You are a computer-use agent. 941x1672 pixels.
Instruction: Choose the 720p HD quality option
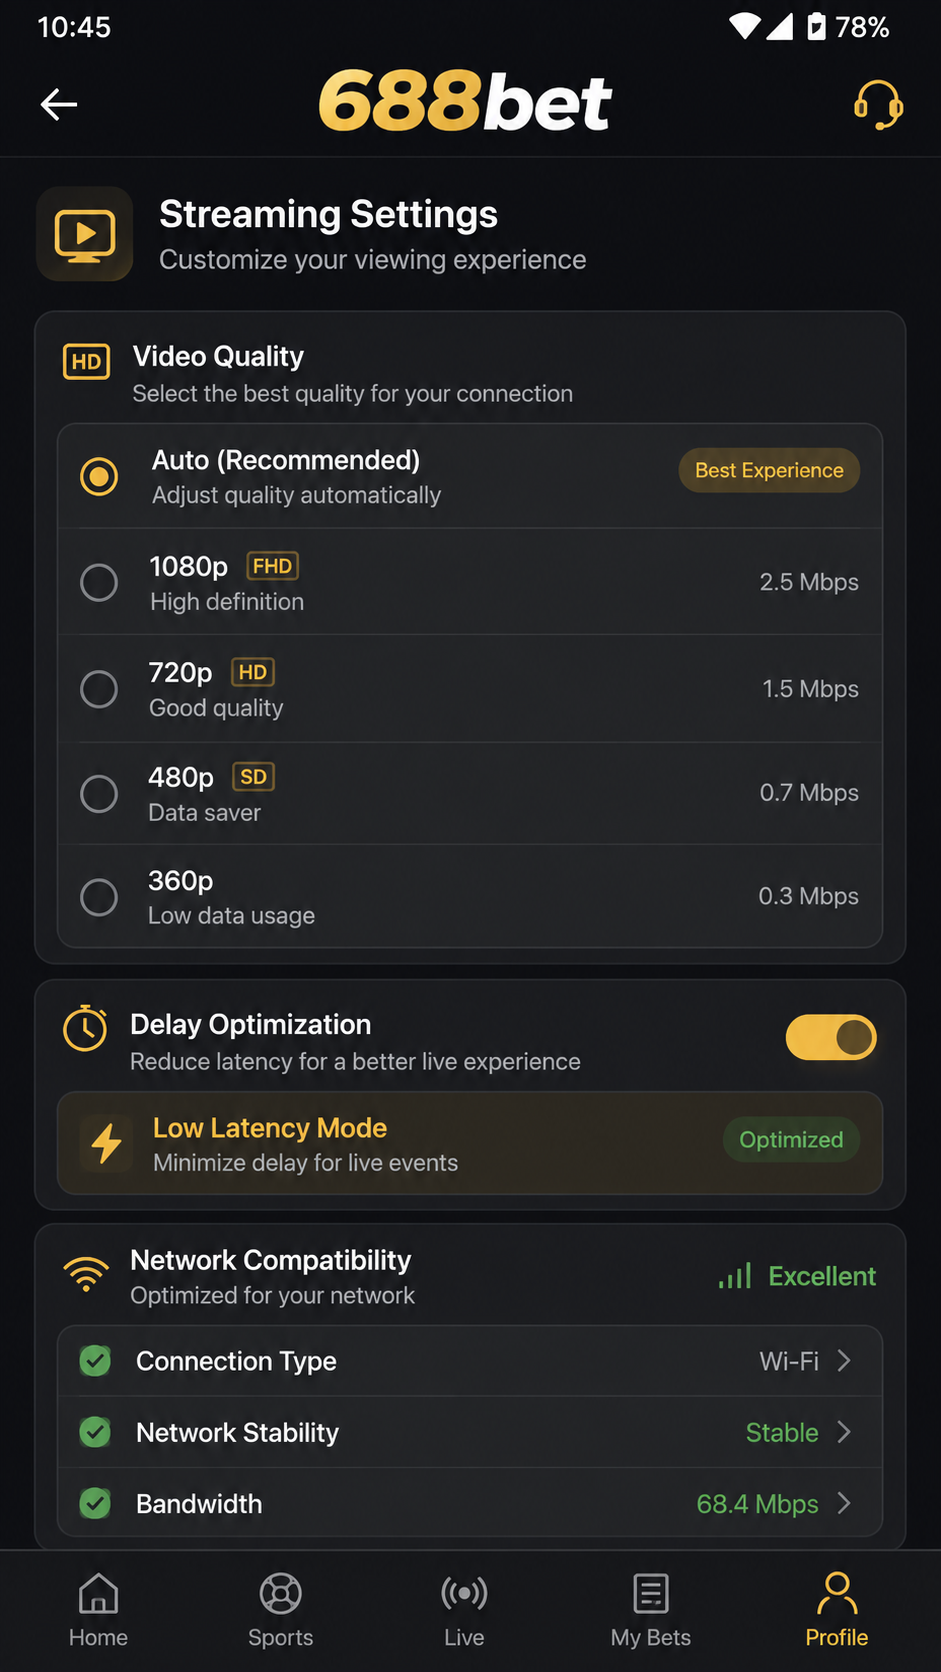click(470, 689)
